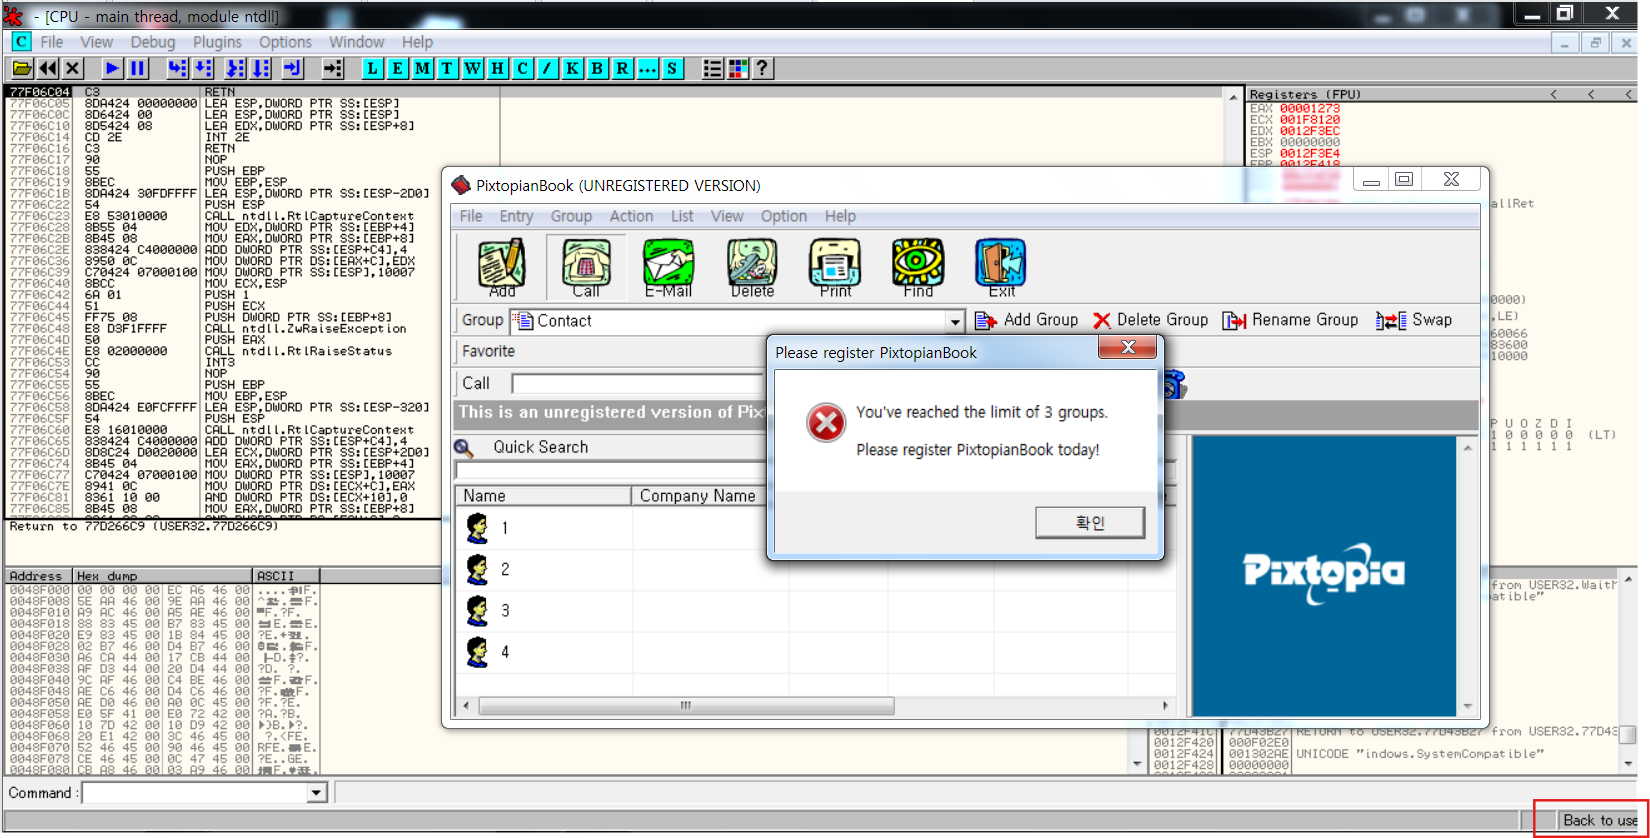The image size is (1650, 838).
Task: Click the 확인 OK button in dialog
Action: 1090,522
